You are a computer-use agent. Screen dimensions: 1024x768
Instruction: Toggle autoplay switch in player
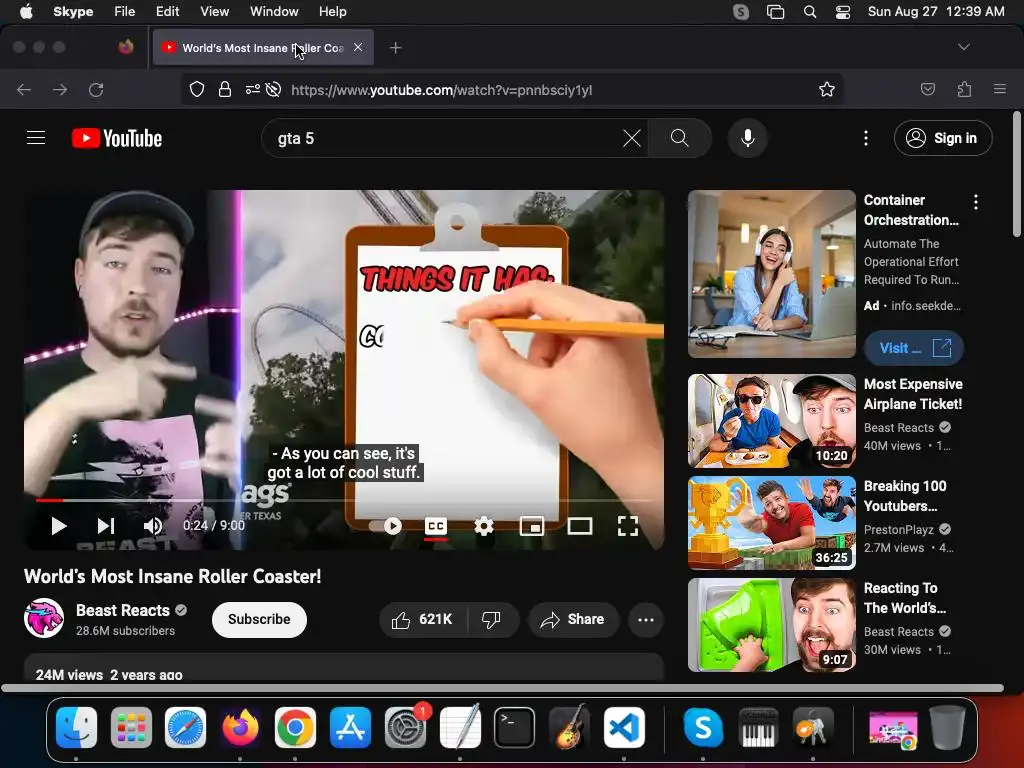[385, 526]
